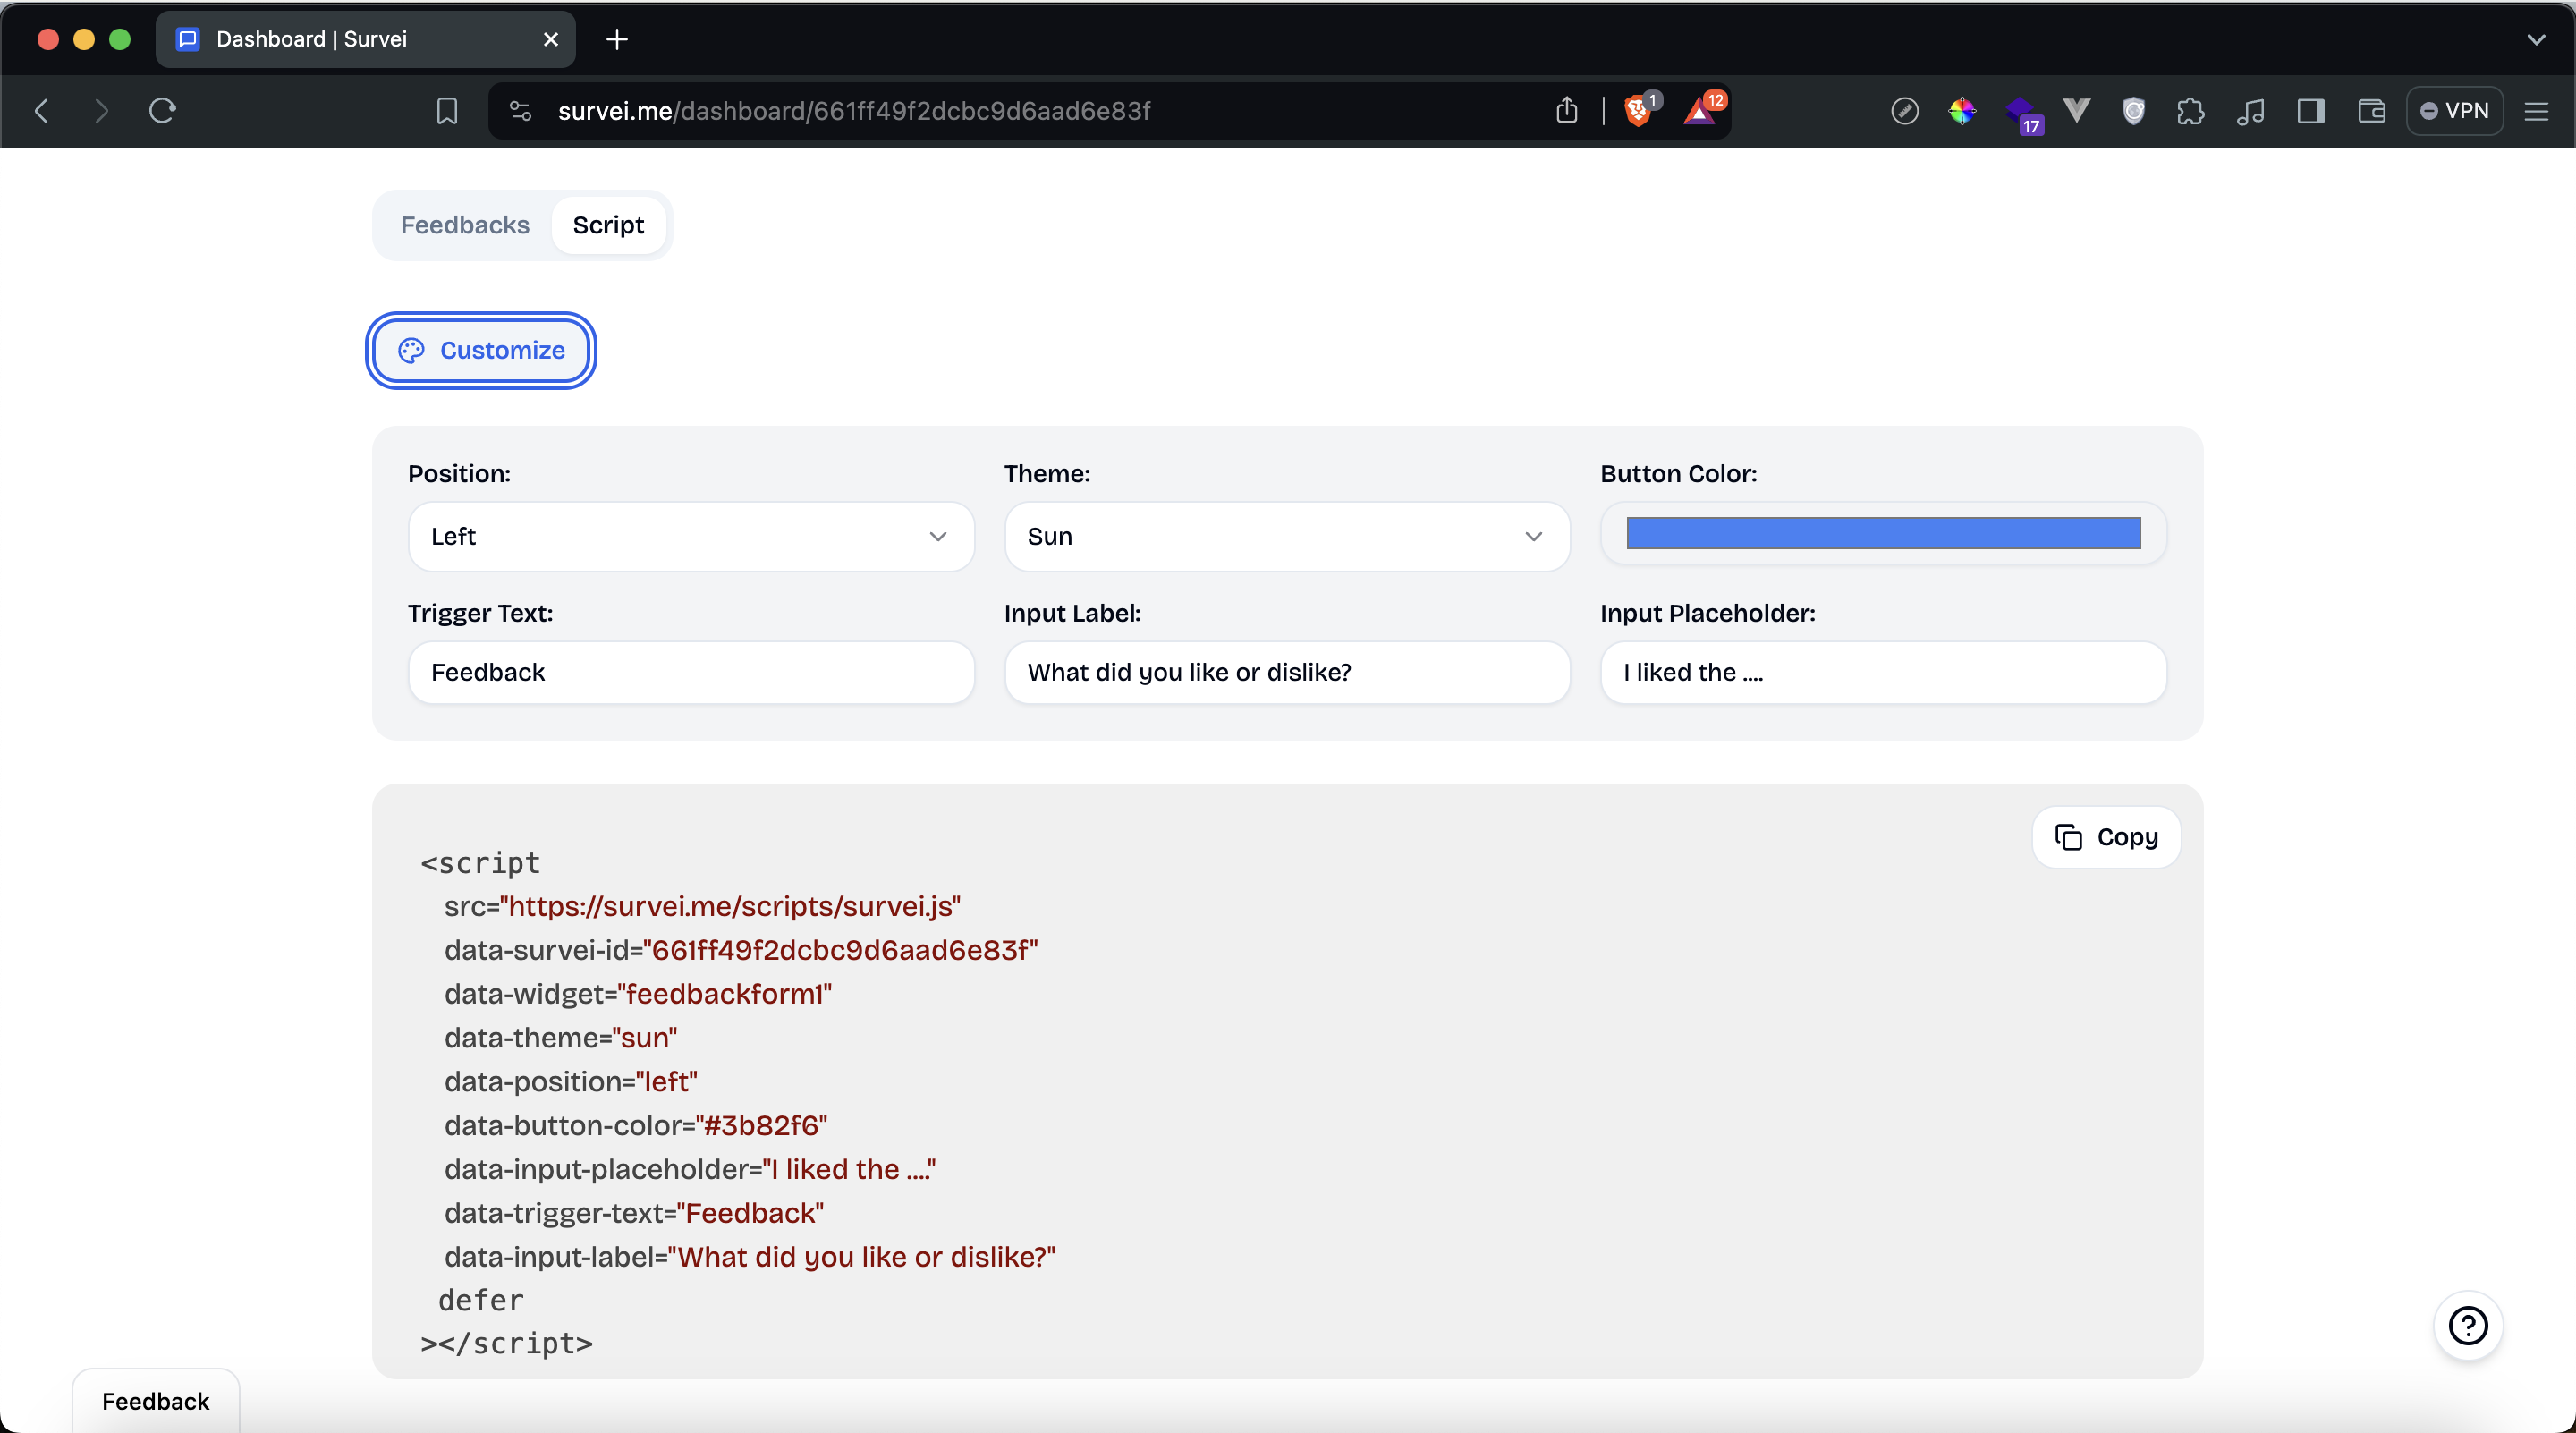The width and height of the screenshot is (2576, 1433).
Task: Click the address bar URL
Action: (854, 111)
